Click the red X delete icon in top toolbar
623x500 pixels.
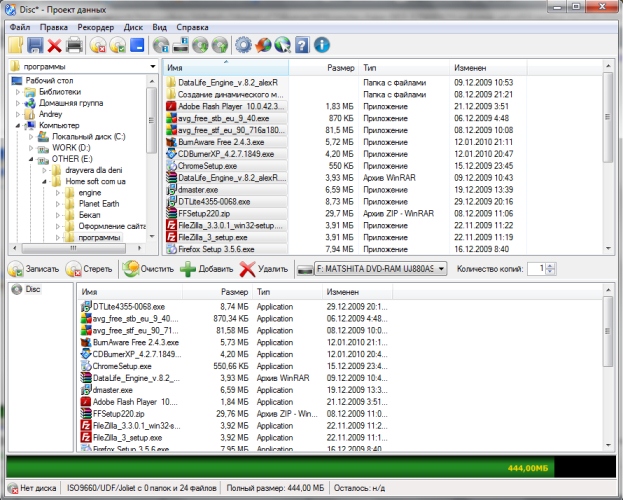point(54,45)
